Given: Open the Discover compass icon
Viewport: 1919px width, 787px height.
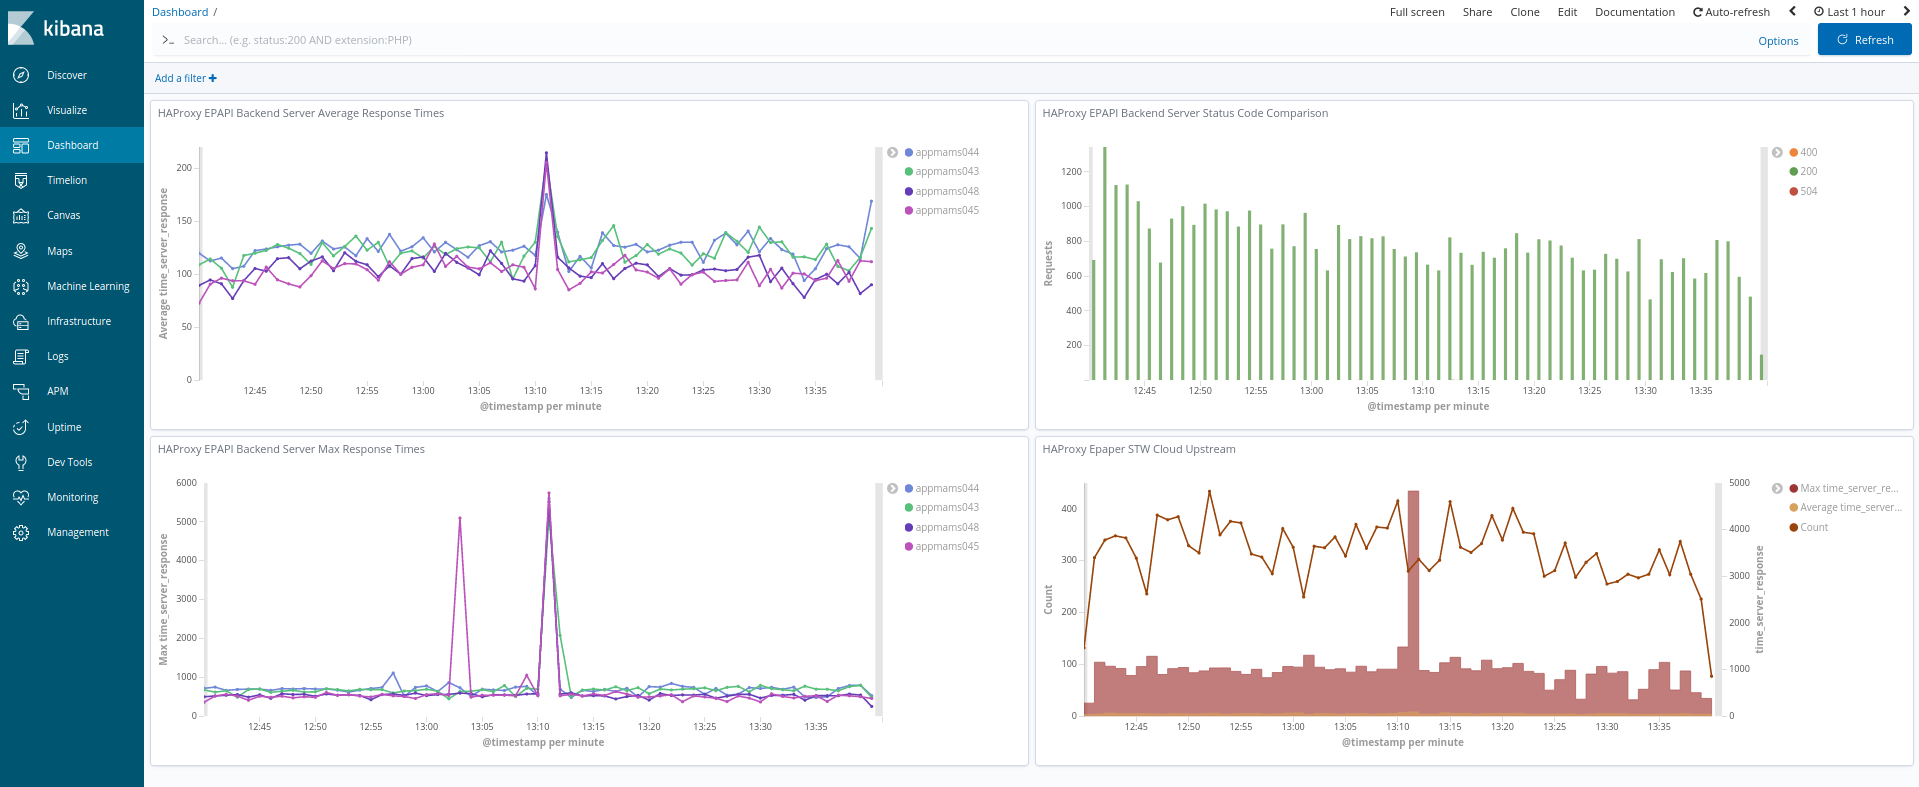Looking at the screenshot, I should coord(21,75).
